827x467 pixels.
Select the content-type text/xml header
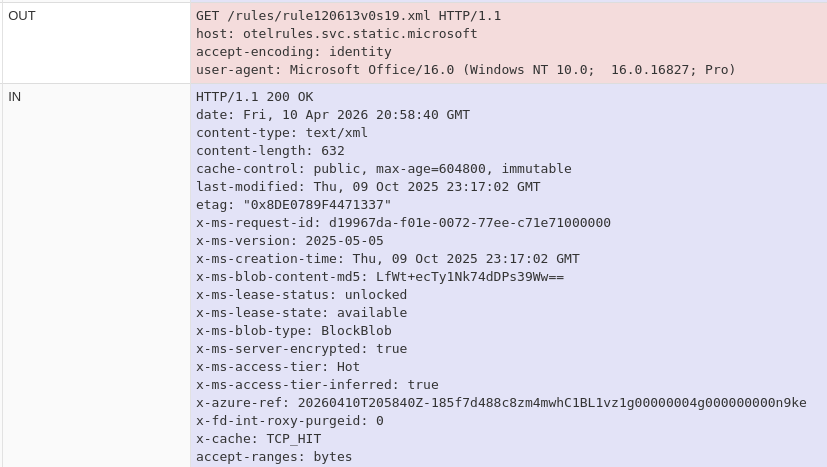pos(281,133)
